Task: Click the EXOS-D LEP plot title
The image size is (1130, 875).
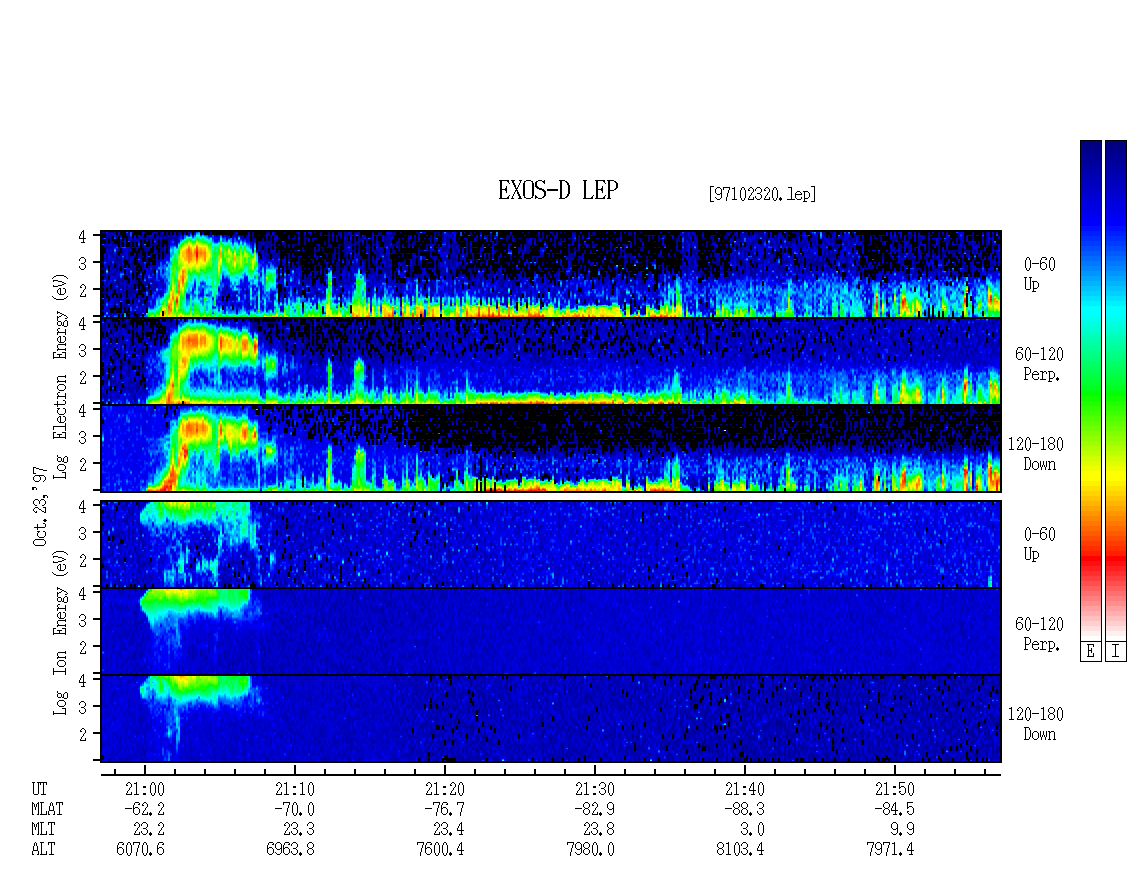Action: [558, 190]
